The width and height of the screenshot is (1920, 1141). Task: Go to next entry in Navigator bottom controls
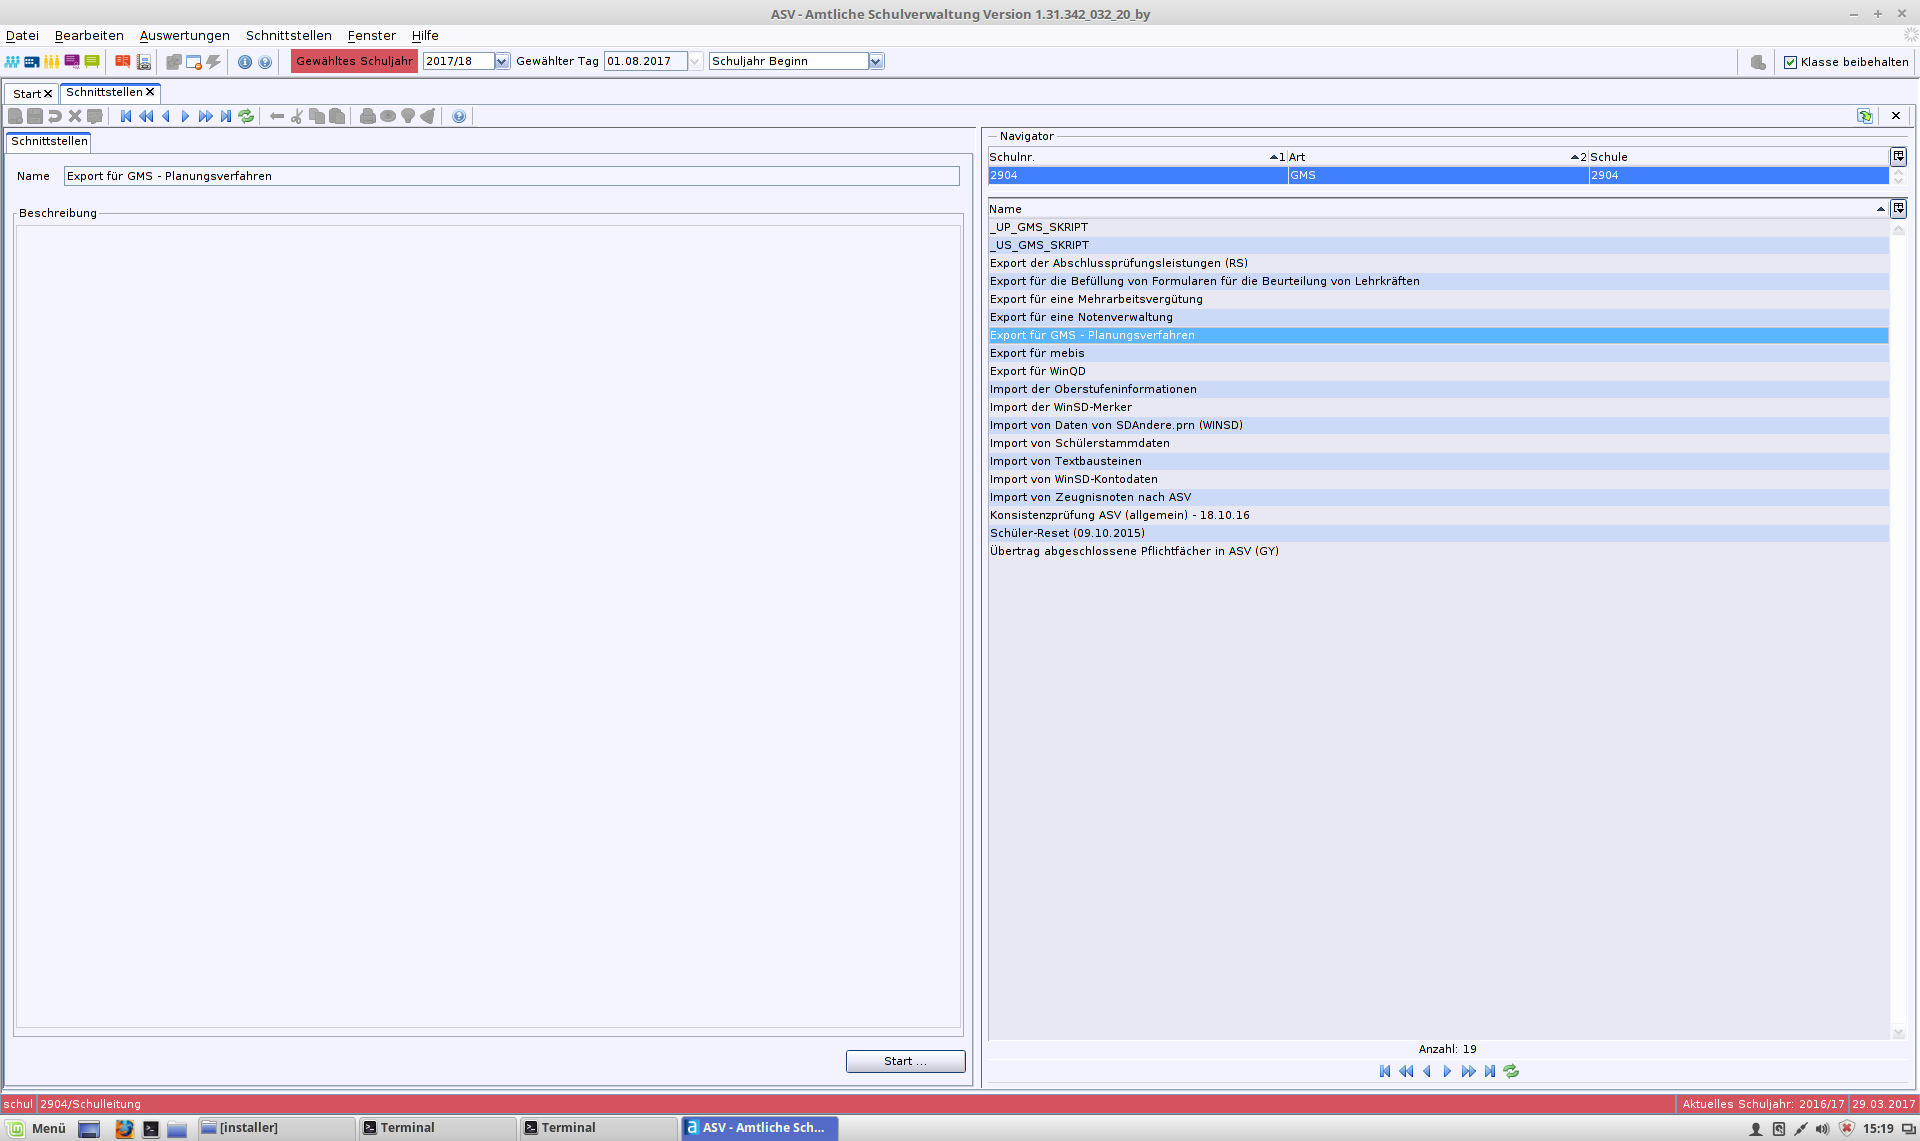[x=1447, y=1071]
